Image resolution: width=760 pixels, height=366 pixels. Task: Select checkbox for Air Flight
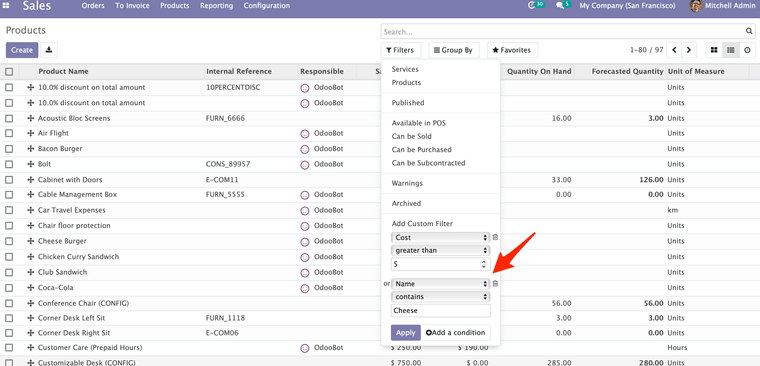pos(9,133)
